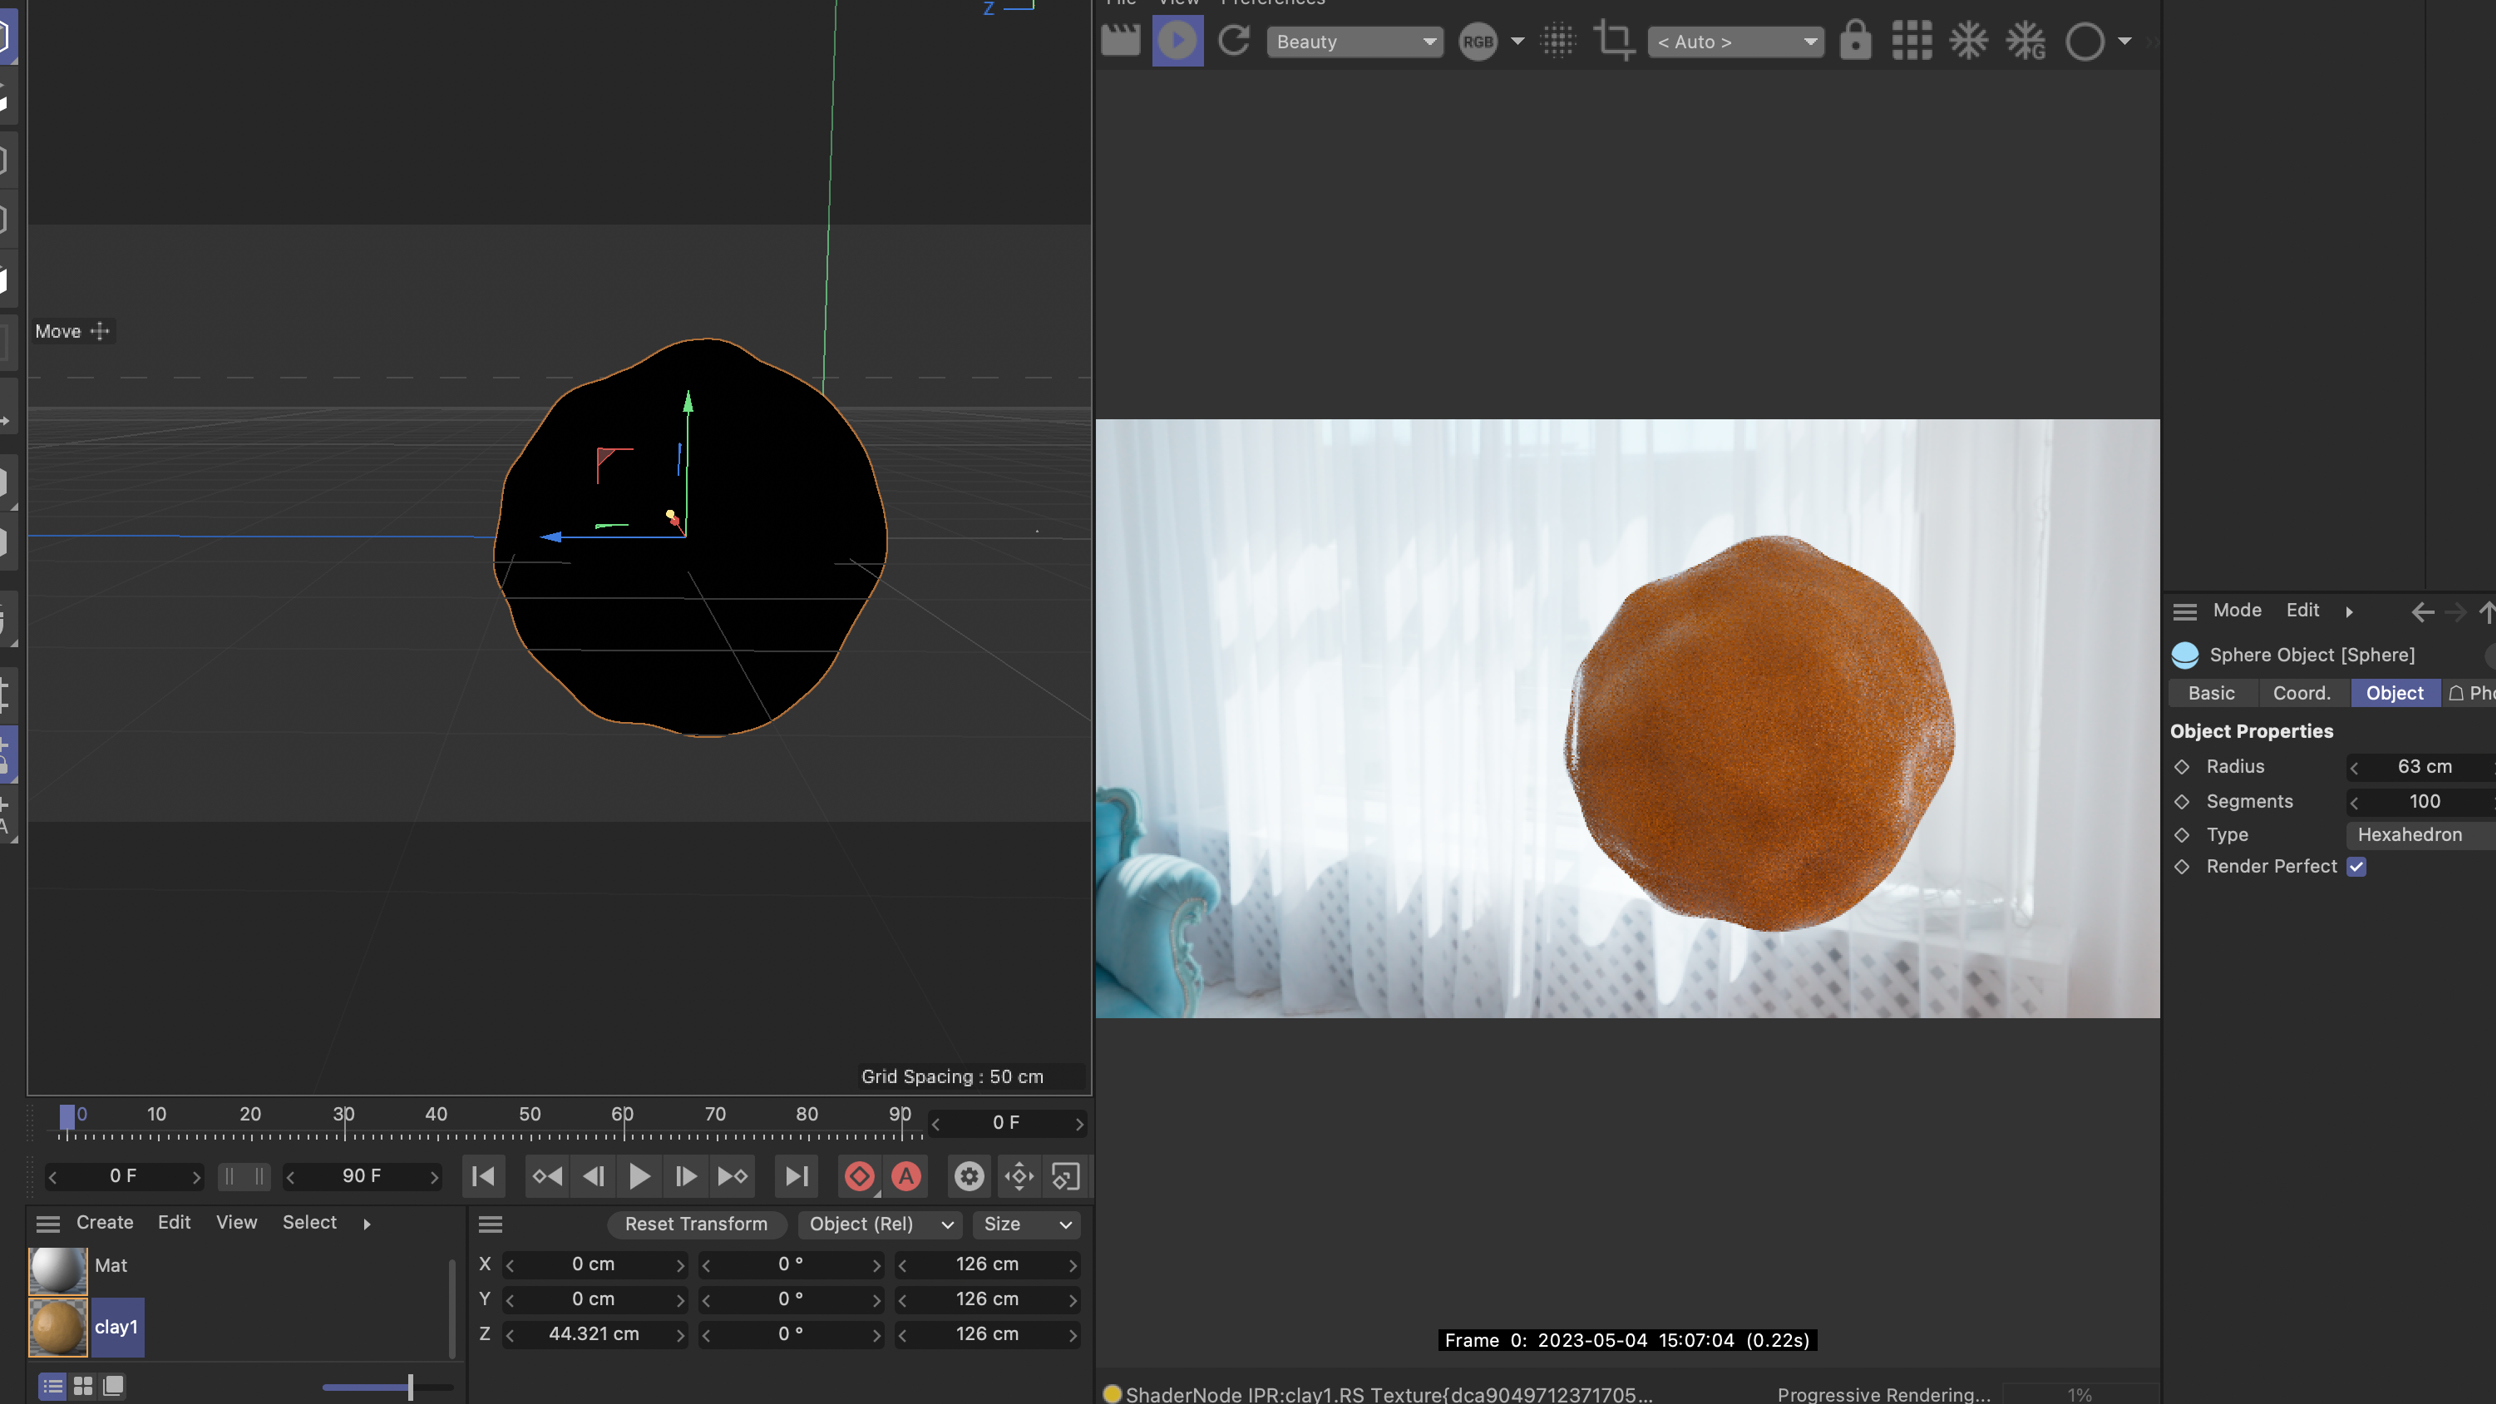Click the clapperboard render icon
This screenshot has height=1404, width=2496.
click(x=1120, y=41)
